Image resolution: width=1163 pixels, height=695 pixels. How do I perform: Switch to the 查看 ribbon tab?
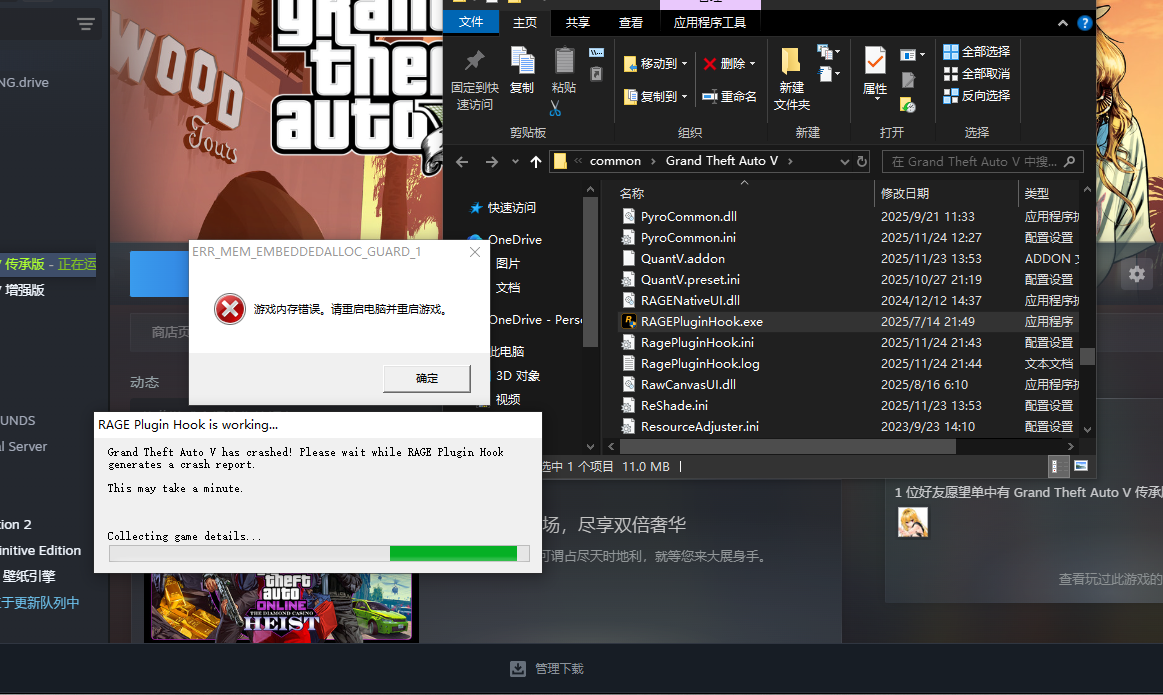(631, 22)
